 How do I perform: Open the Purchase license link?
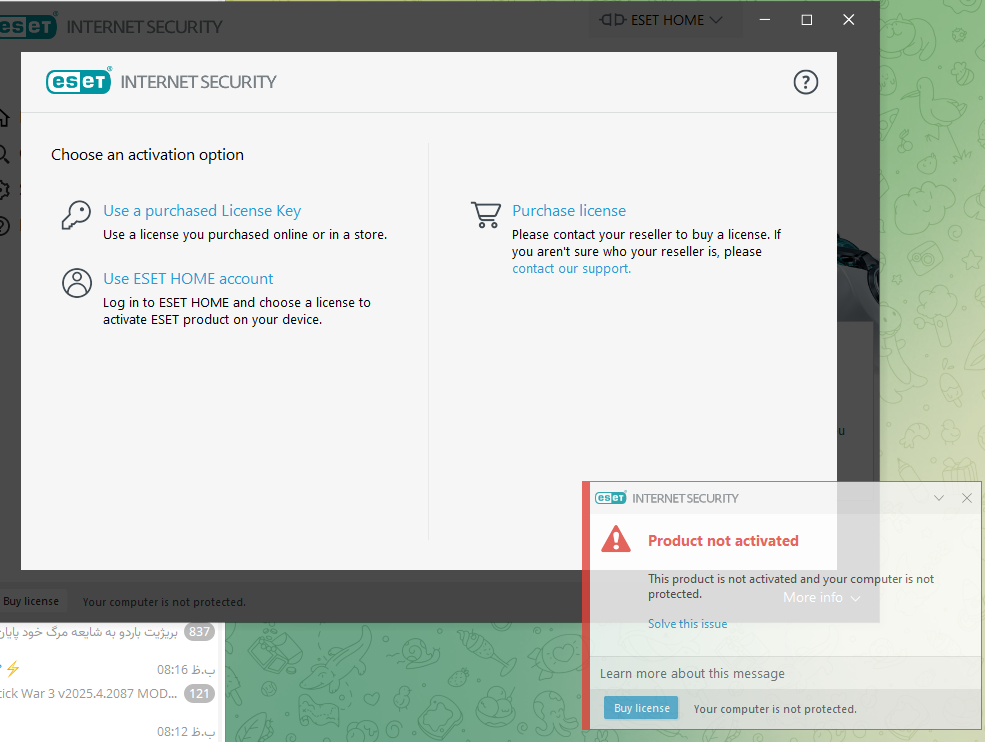point(569,211)
